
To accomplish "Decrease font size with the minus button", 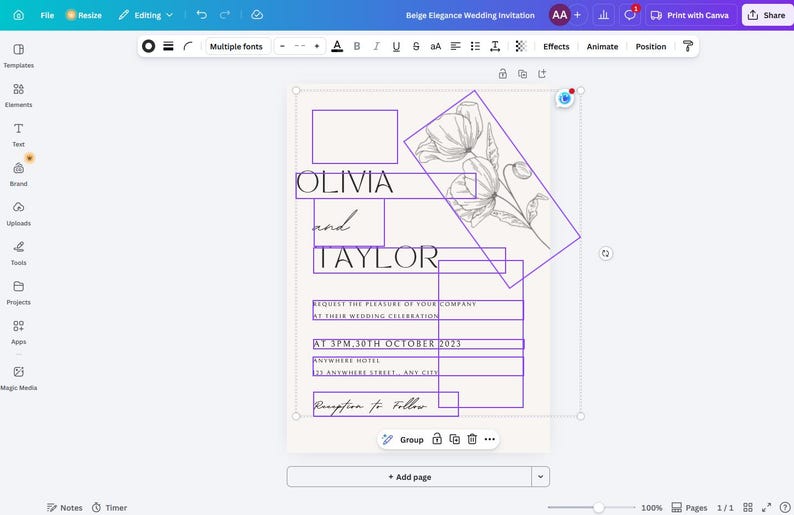I will (283, 46).
